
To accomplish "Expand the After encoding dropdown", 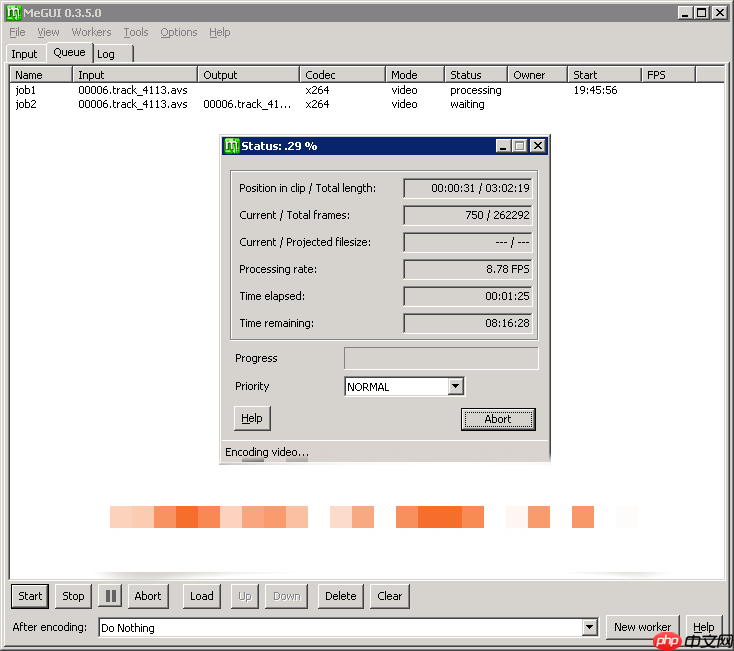I will (589, 628).
